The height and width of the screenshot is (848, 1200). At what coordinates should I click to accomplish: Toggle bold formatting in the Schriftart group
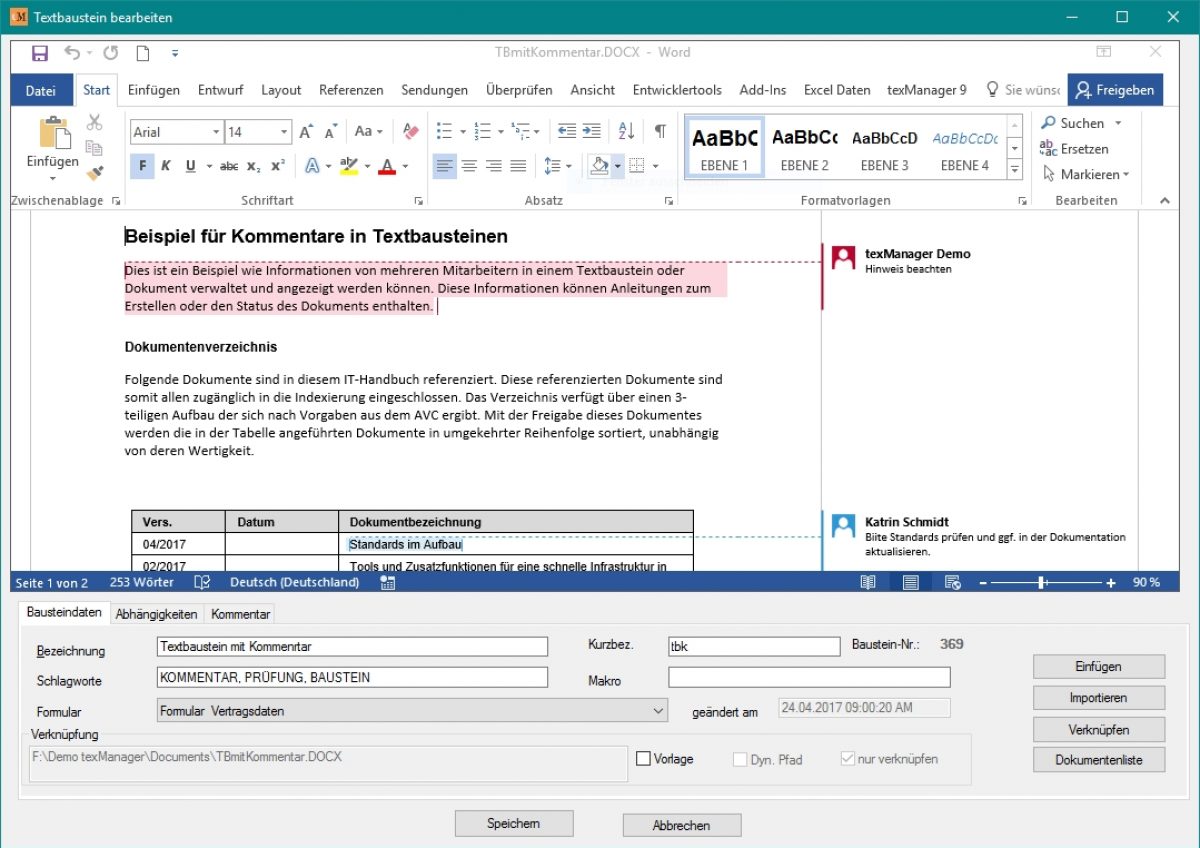pos(141,166)
